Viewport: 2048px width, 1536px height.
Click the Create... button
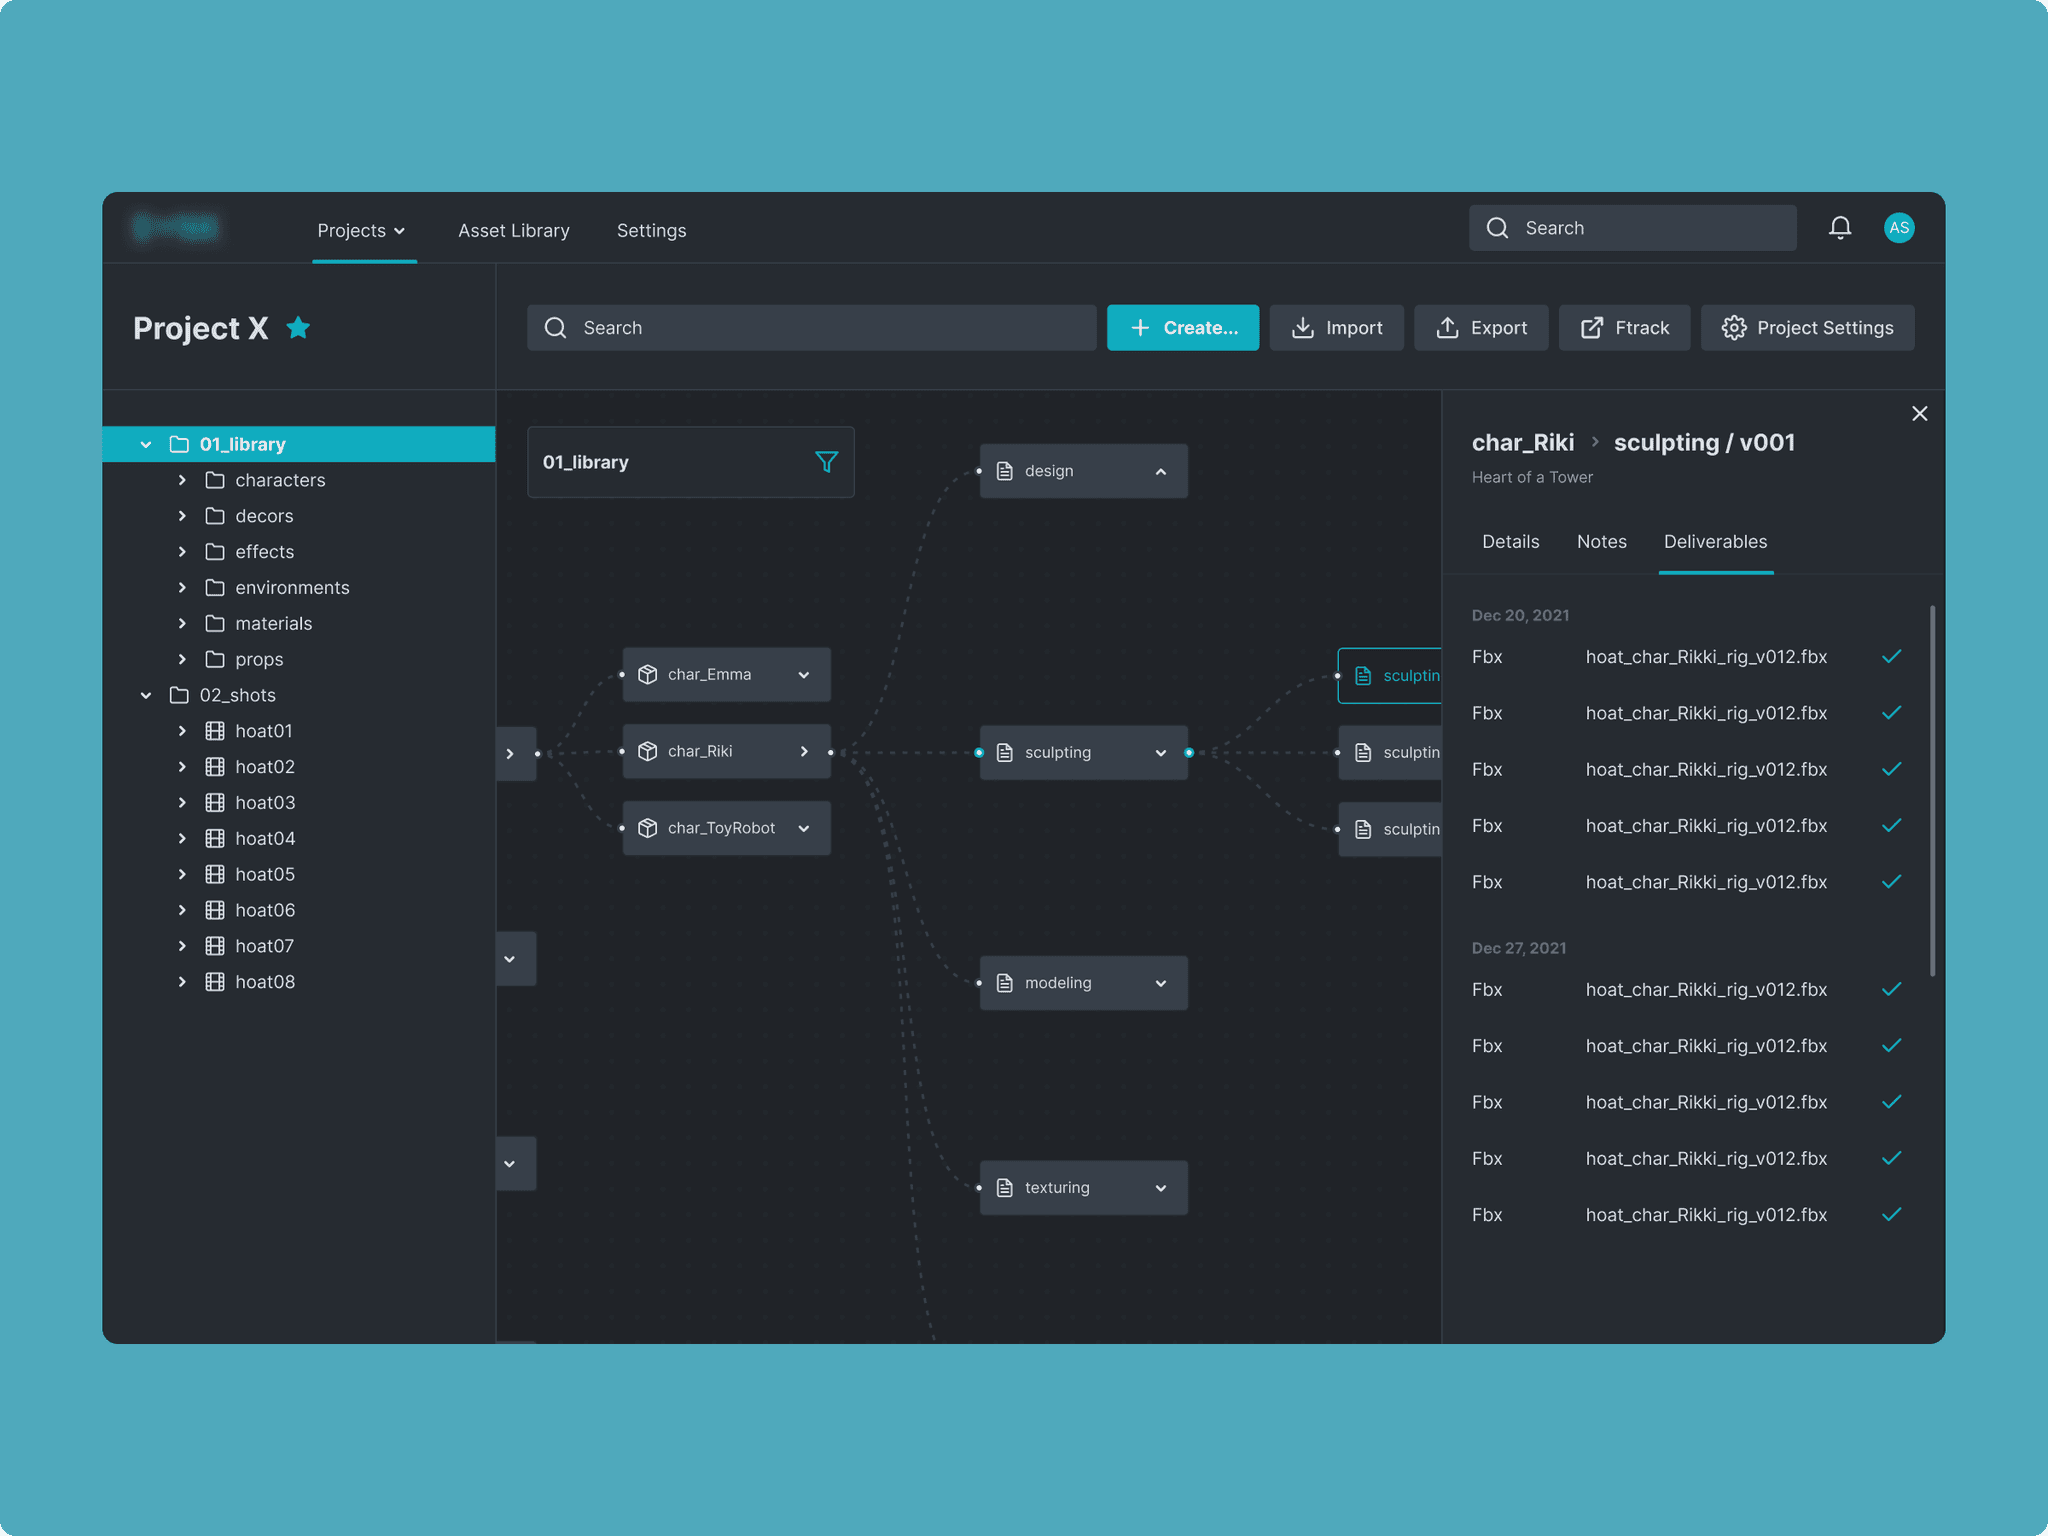(1182, 328)
